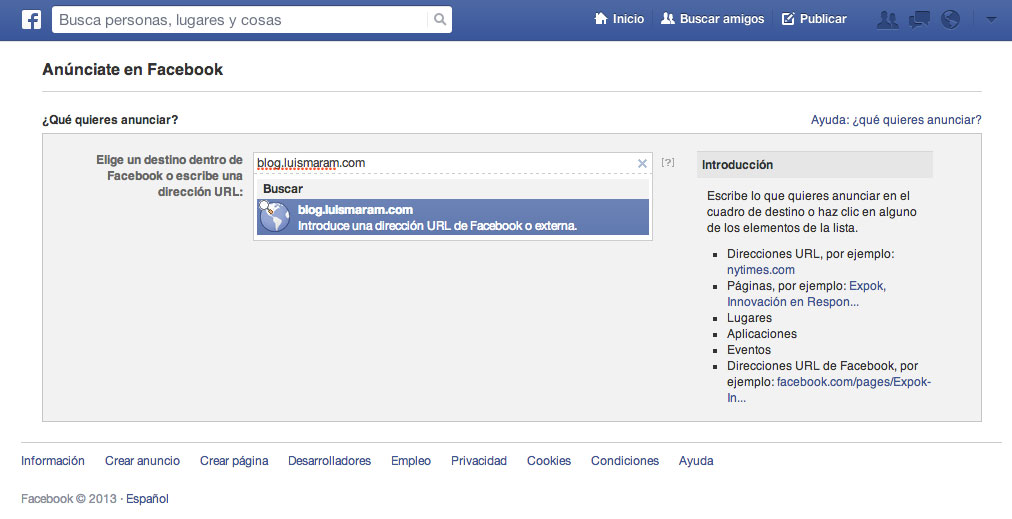
Task: Clear the destination URL with X icon
Action: (642, 163)
